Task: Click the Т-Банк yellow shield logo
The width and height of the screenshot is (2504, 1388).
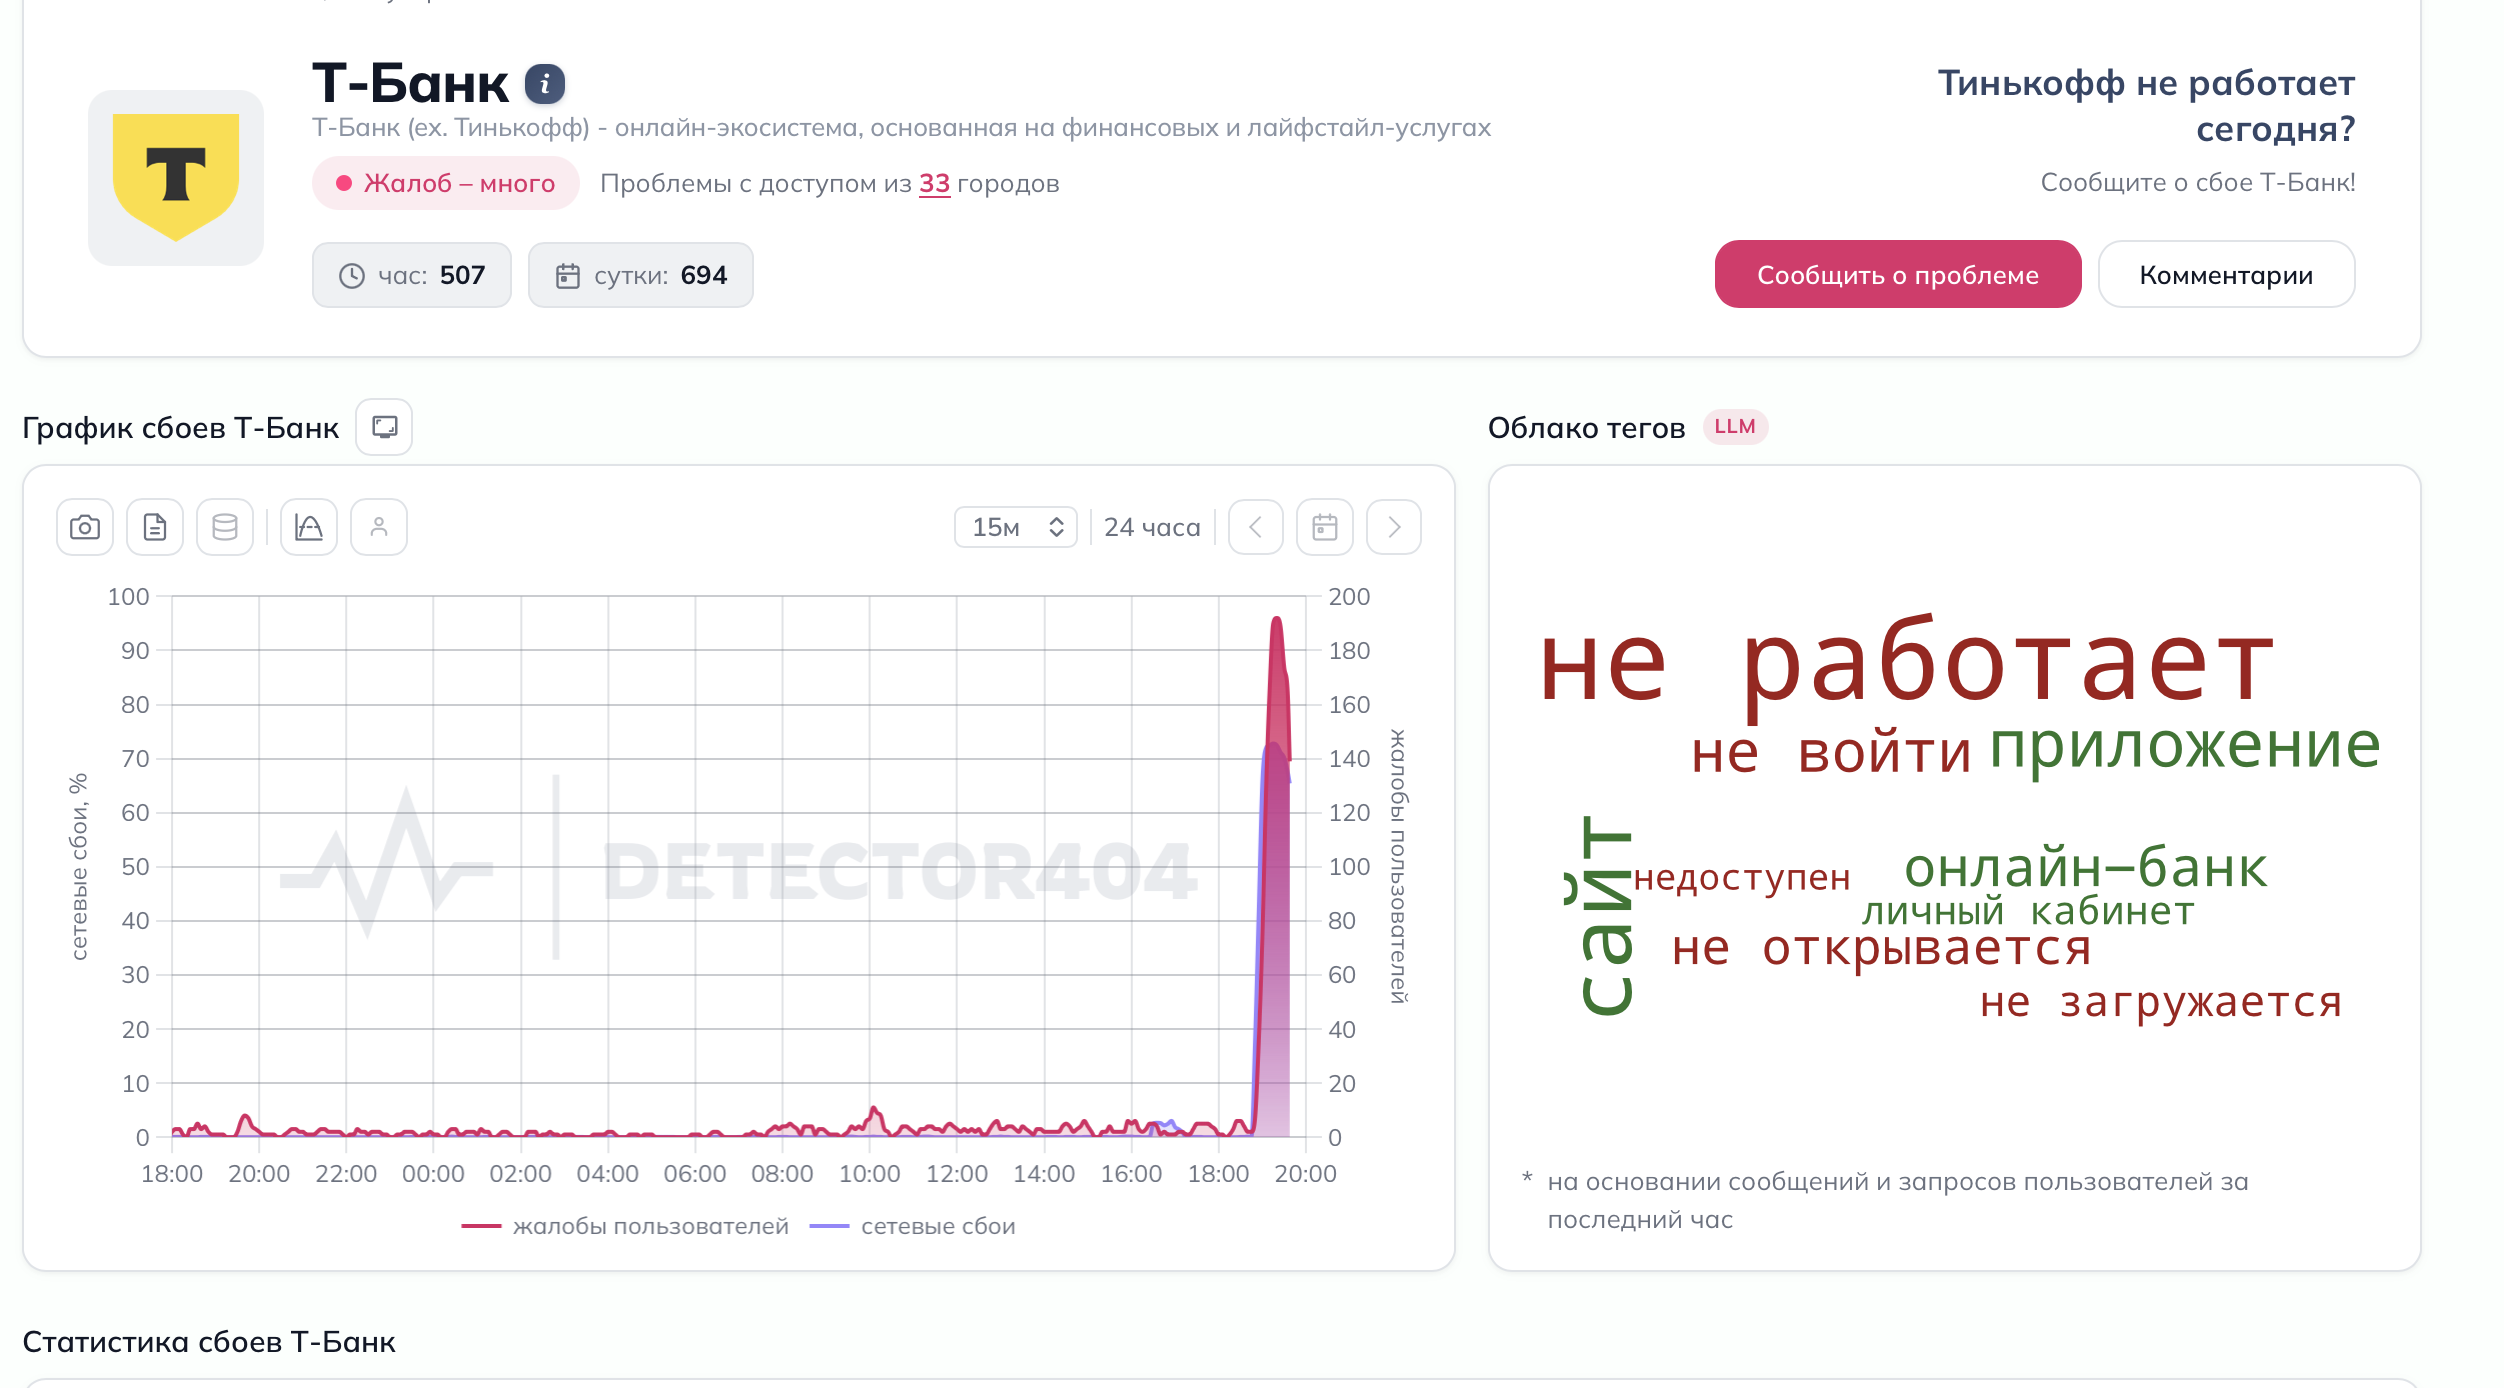Action: click(176, 177)
